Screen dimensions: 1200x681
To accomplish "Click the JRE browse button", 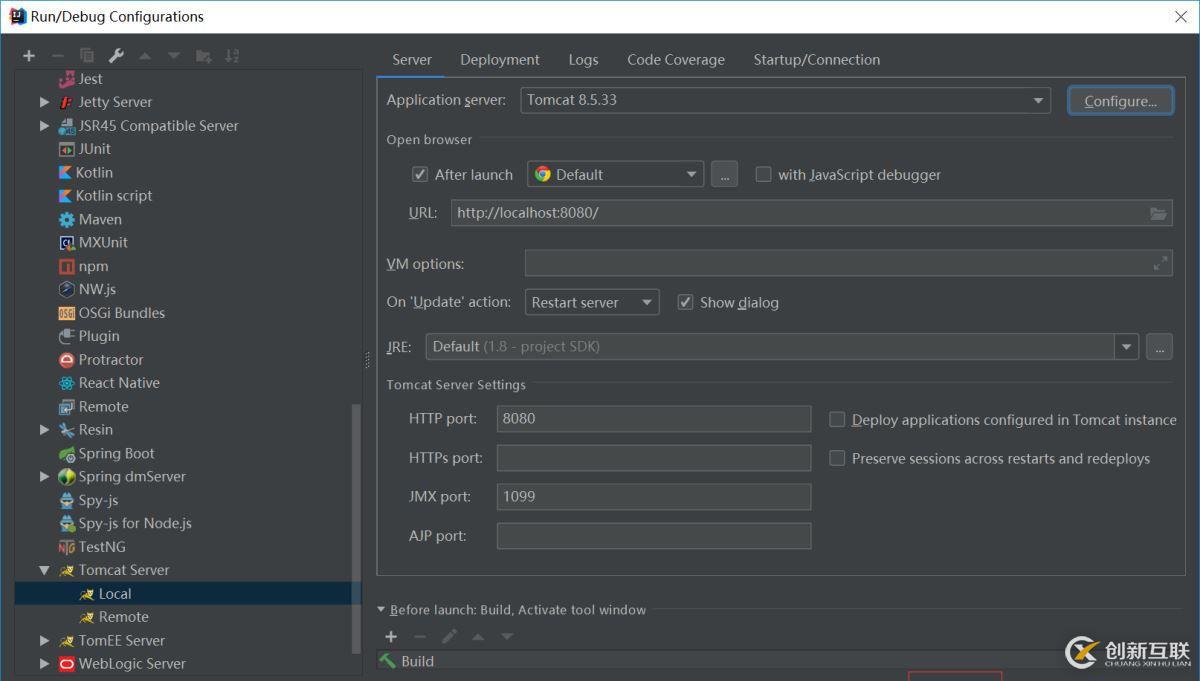I will [x=1159, y=346].
